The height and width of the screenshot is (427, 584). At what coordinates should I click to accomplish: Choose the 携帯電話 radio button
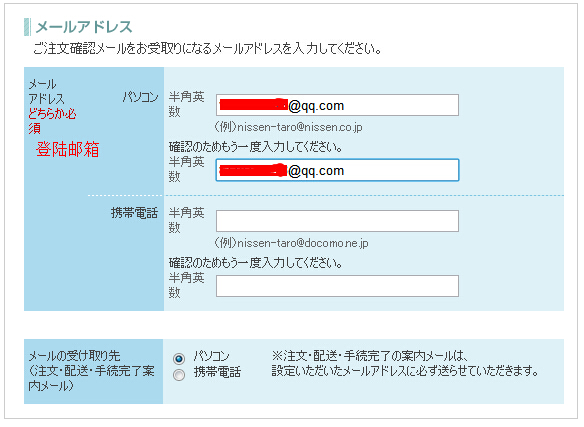(x=179, y=374)
